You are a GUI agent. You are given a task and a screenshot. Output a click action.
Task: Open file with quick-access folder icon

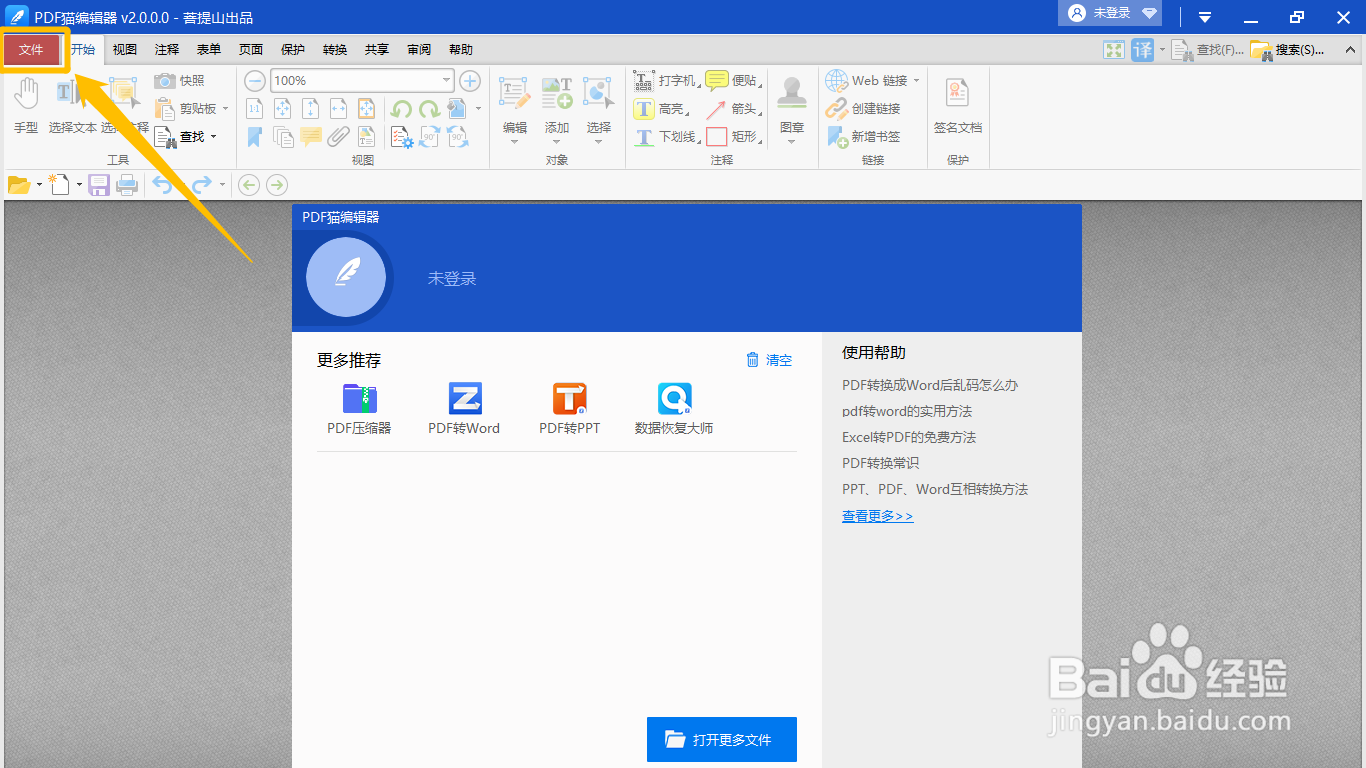click(x=19, y=184)
